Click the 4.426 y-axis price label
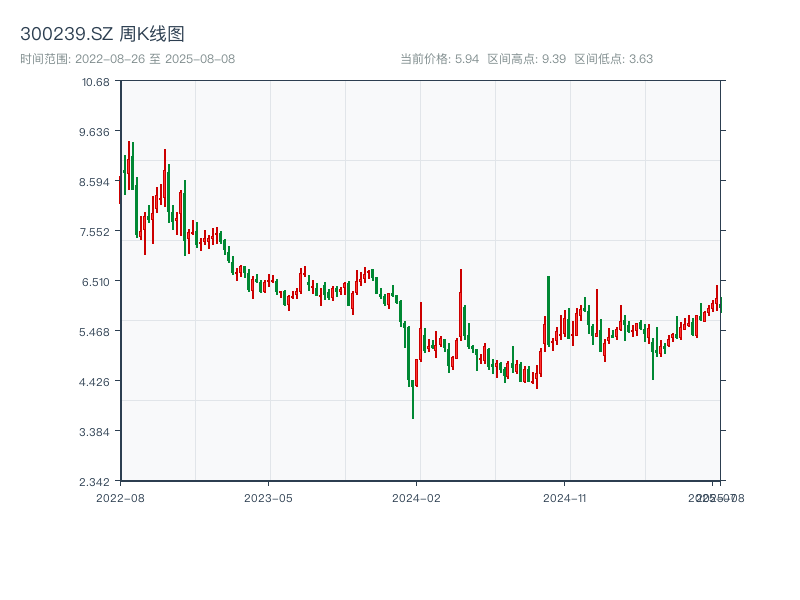The width and height of the screenshot is (800, 600). (96, 381)
